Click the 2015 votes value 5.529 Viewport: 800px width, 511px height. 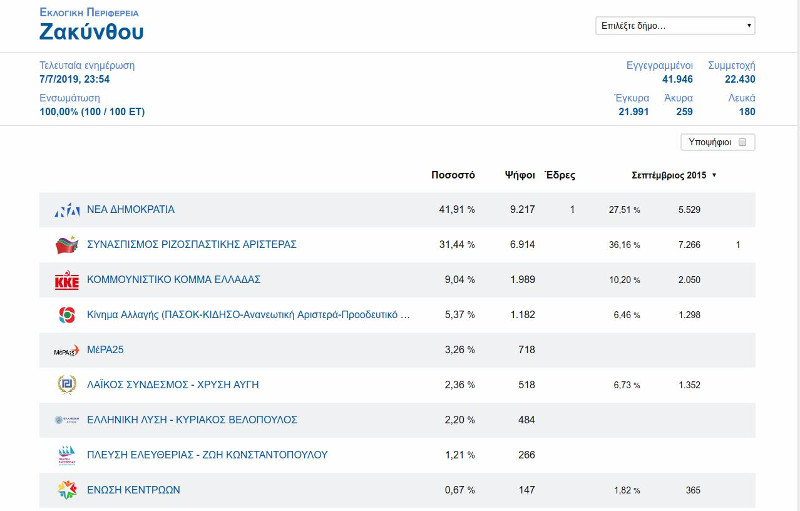pos(689,210)
